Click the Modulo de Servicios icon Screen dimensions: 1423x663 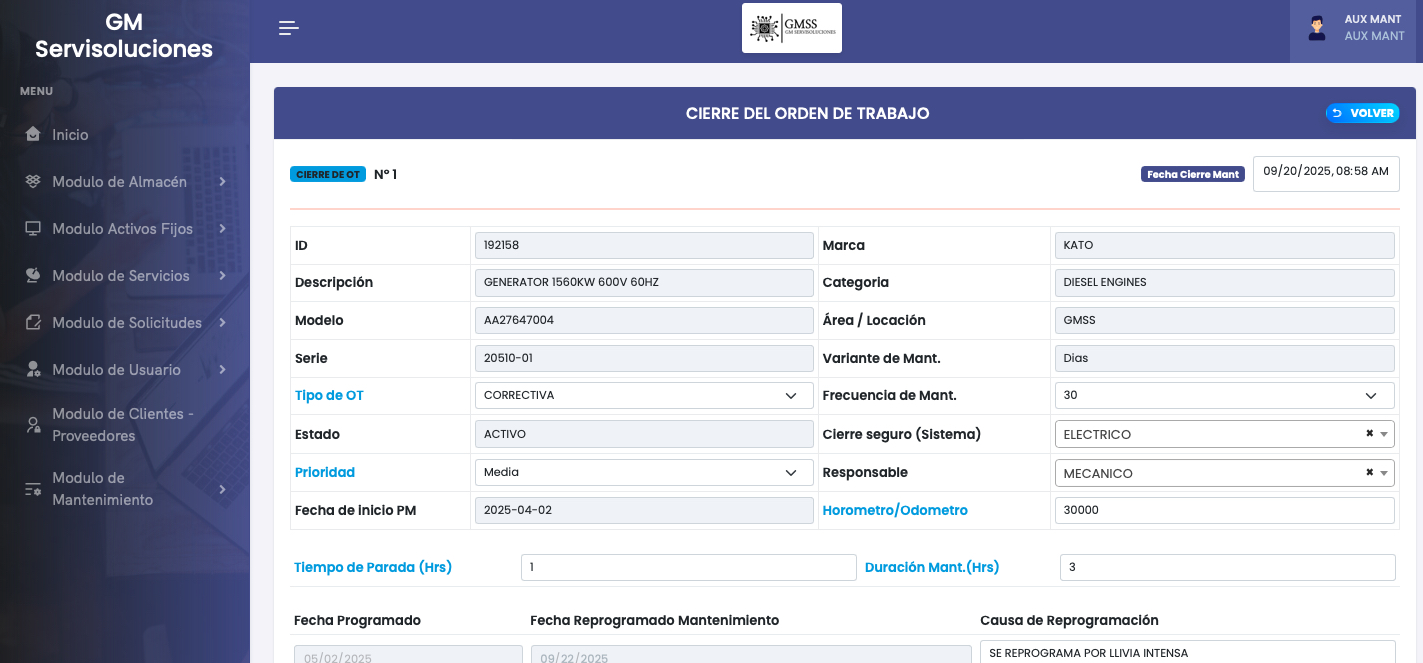[33, 275]
